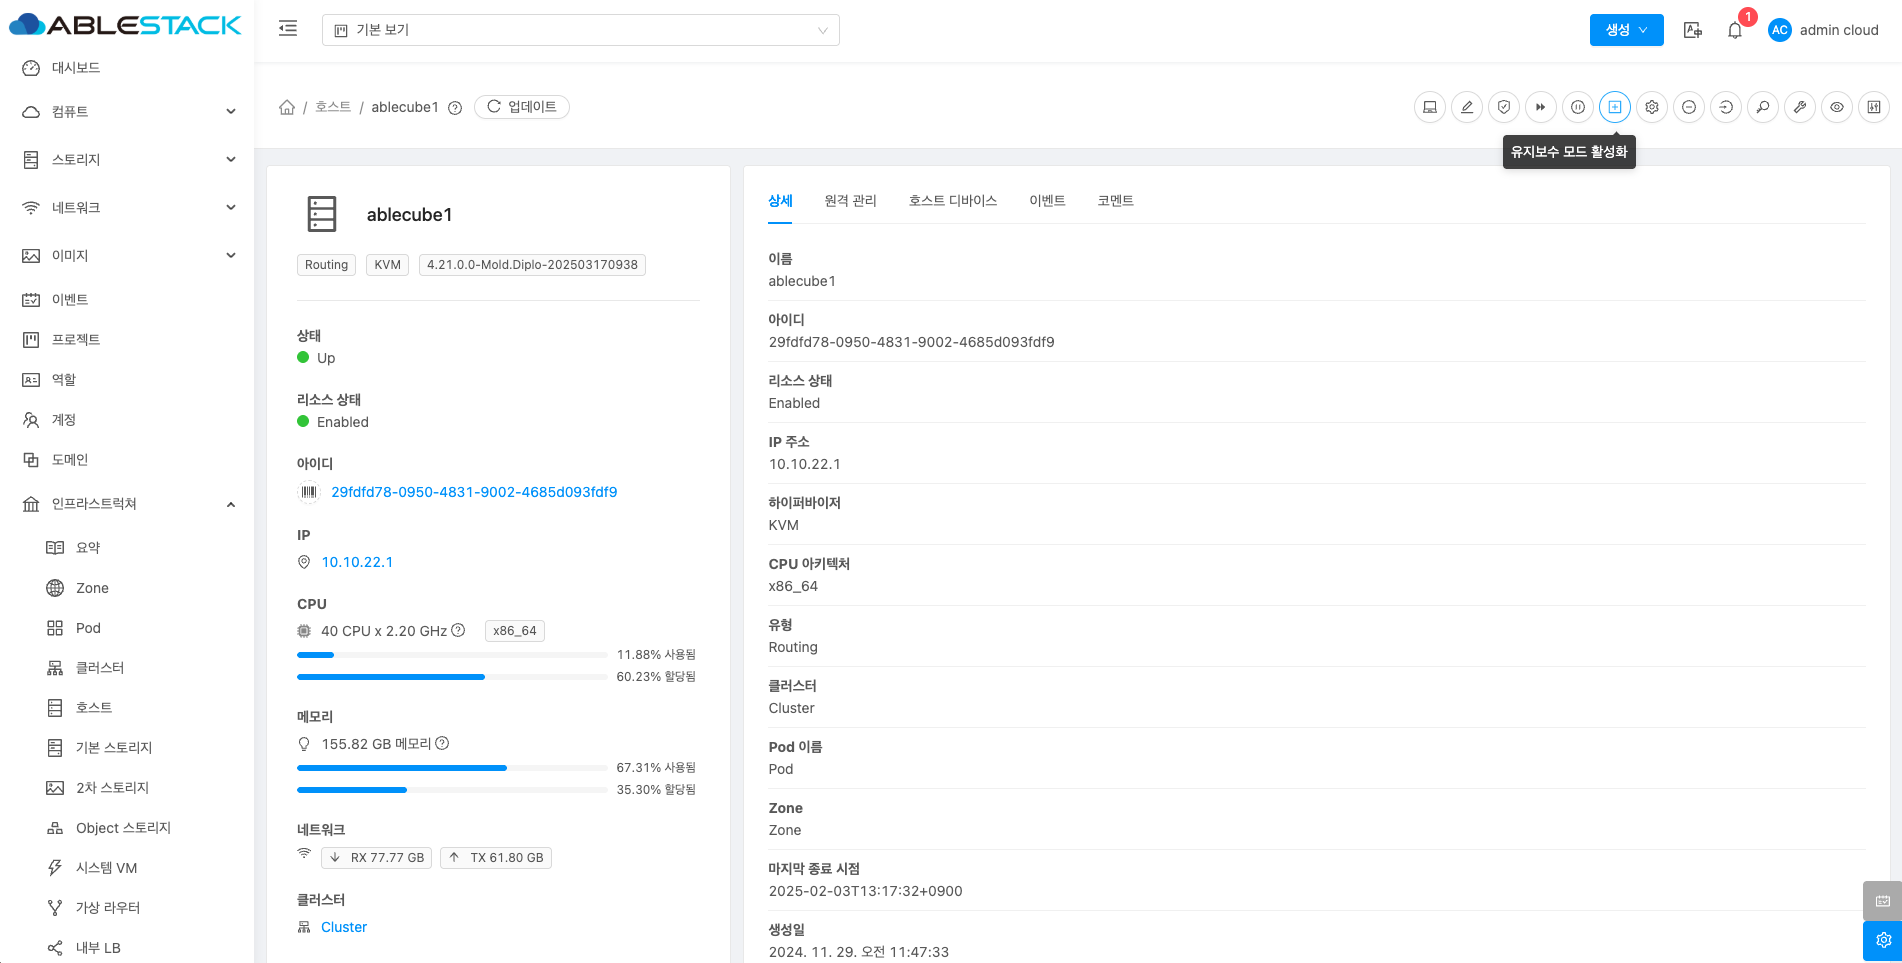
Task: Open the notification bell
Action: (1735, 30)
